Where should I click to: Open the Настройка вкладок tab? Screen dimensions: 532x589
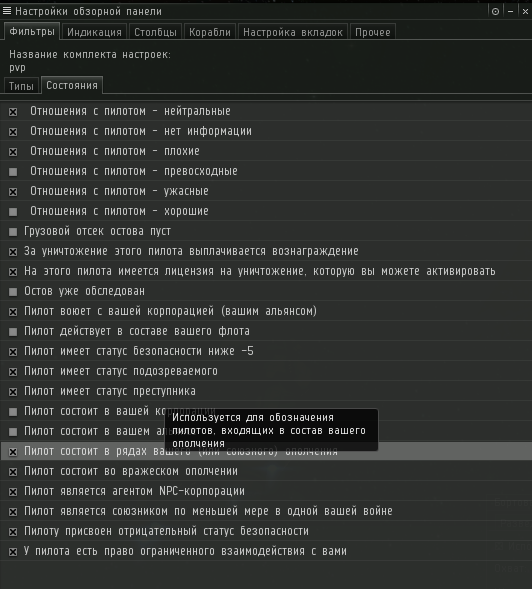tap(293, 32)
